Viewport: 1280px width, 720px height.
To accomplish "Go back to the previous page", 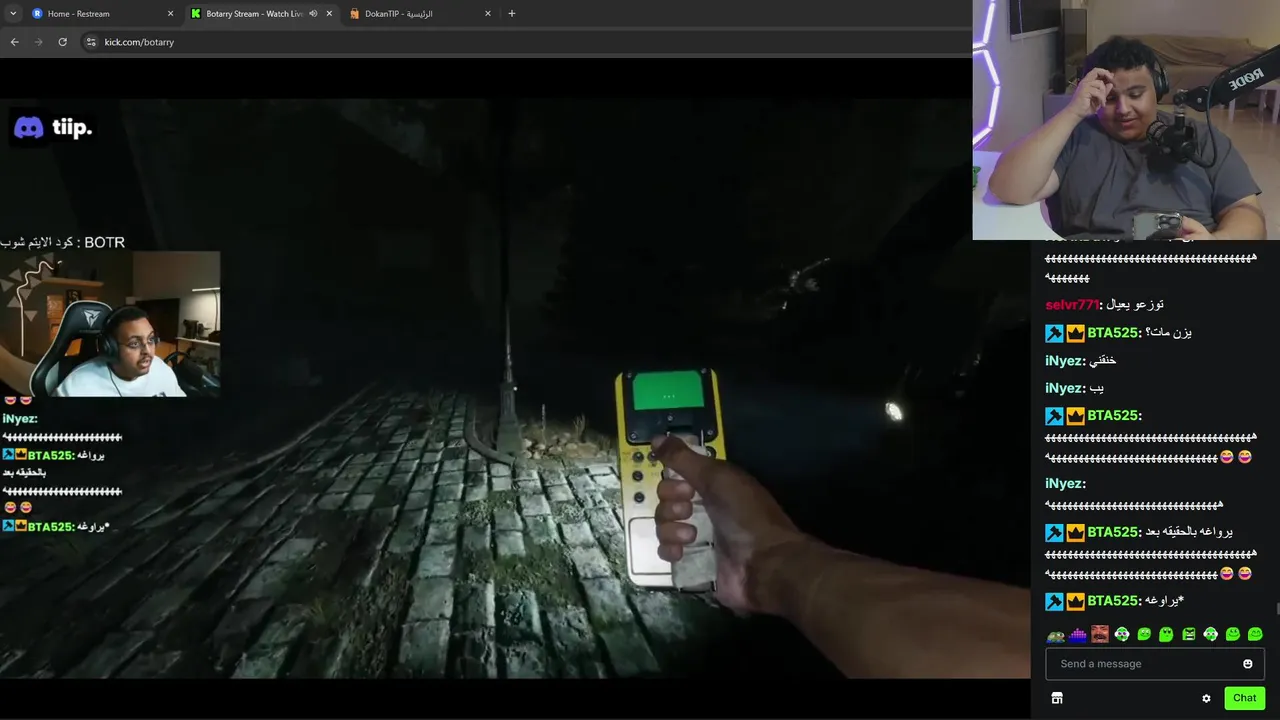I will coord(14,42).
